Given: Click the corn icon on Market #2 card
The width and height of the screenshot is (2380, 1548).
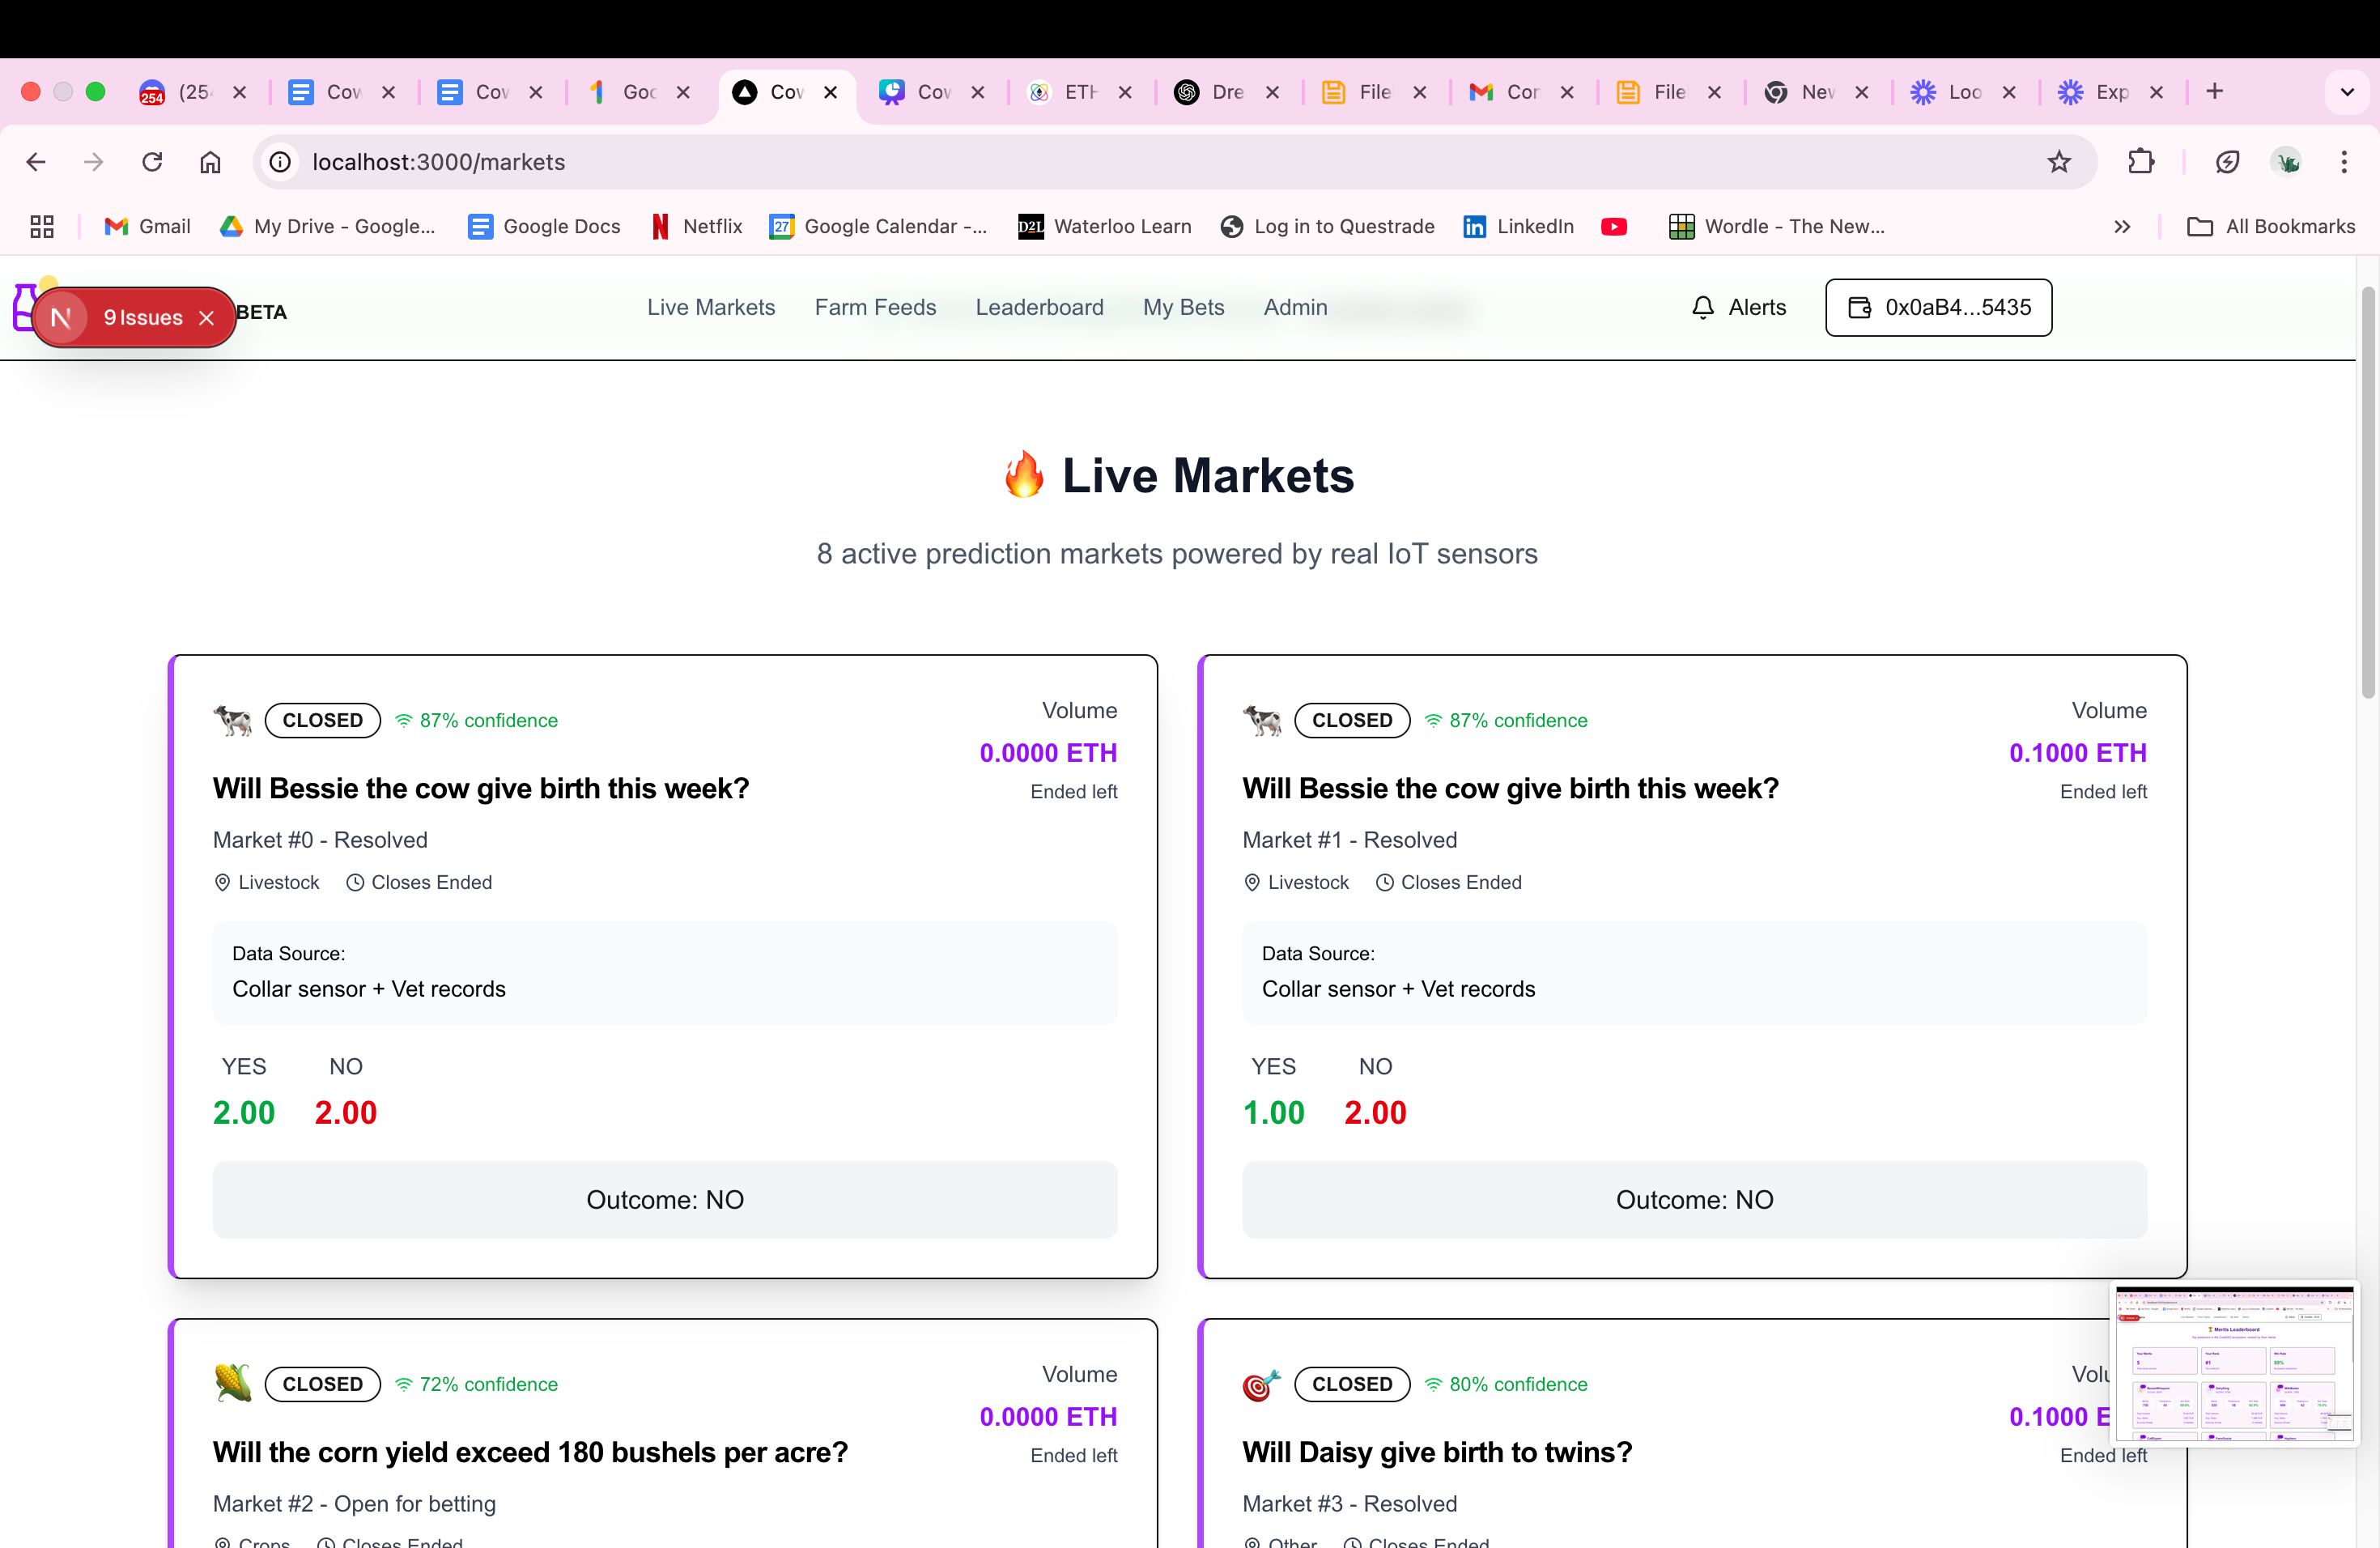Looking at the screenshot, I should pyautogui.click(x=233, y=1384).
